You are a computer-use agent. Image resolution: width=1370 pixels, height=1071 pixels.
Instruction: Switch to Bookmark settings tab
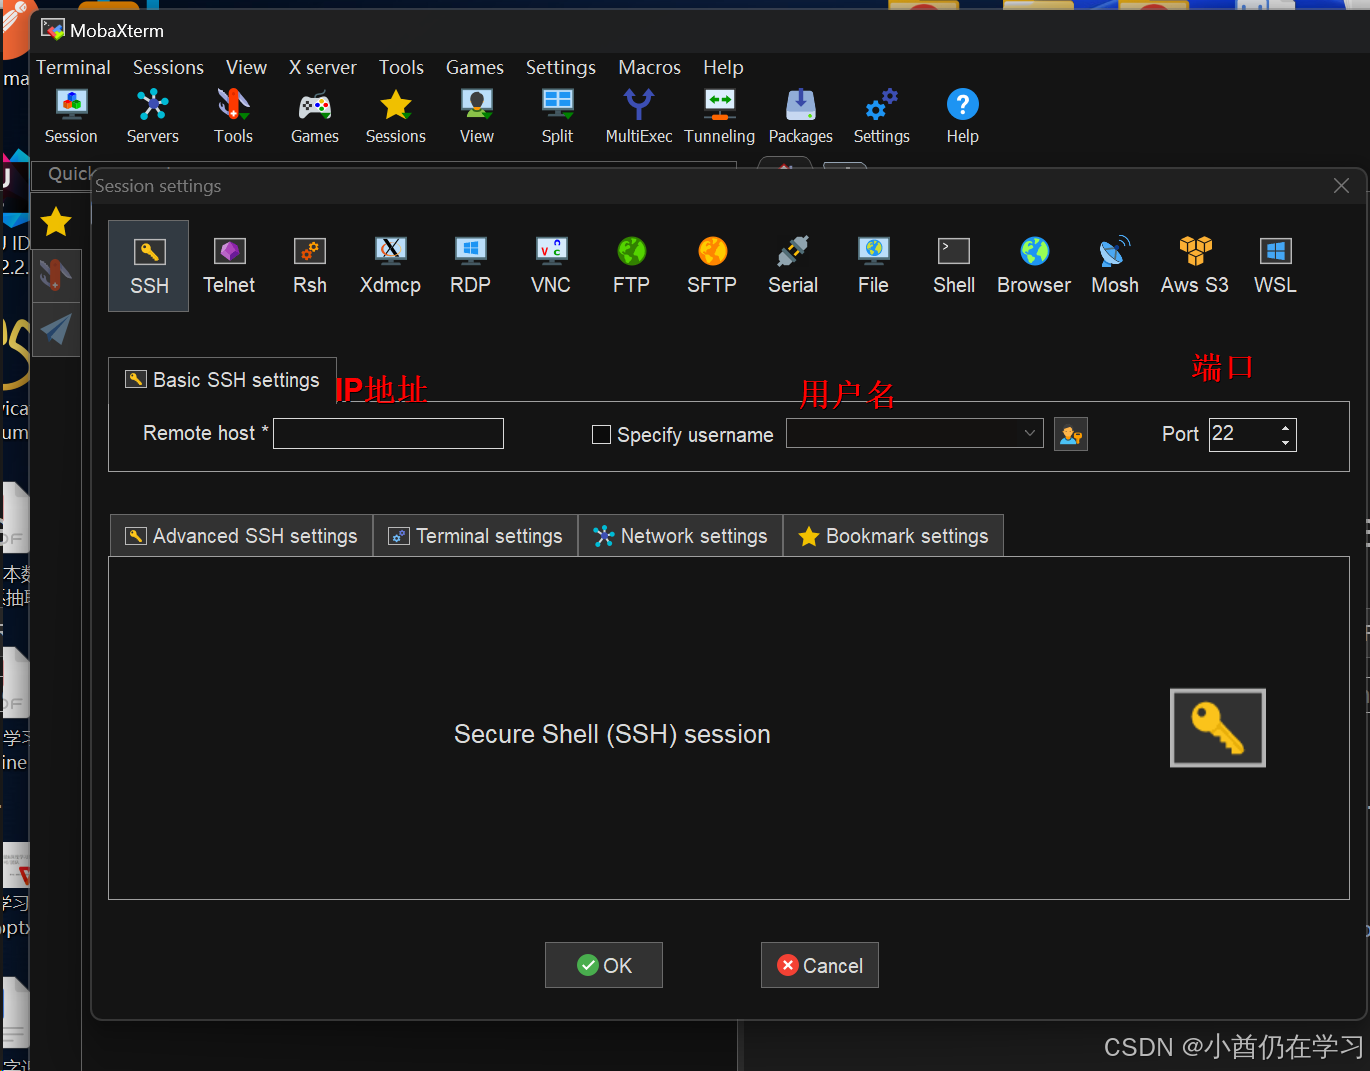coord(893,536)
